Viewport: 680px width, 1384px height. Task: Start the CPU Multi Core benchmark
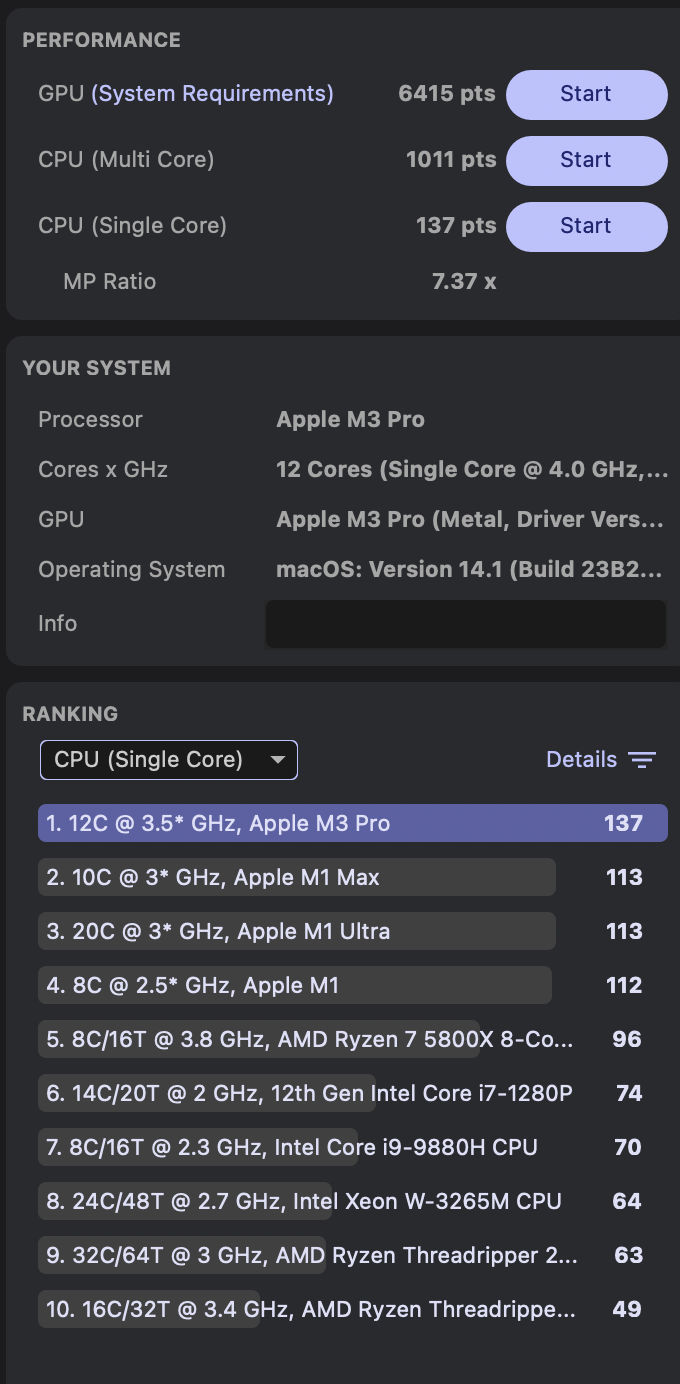(586, 160)
